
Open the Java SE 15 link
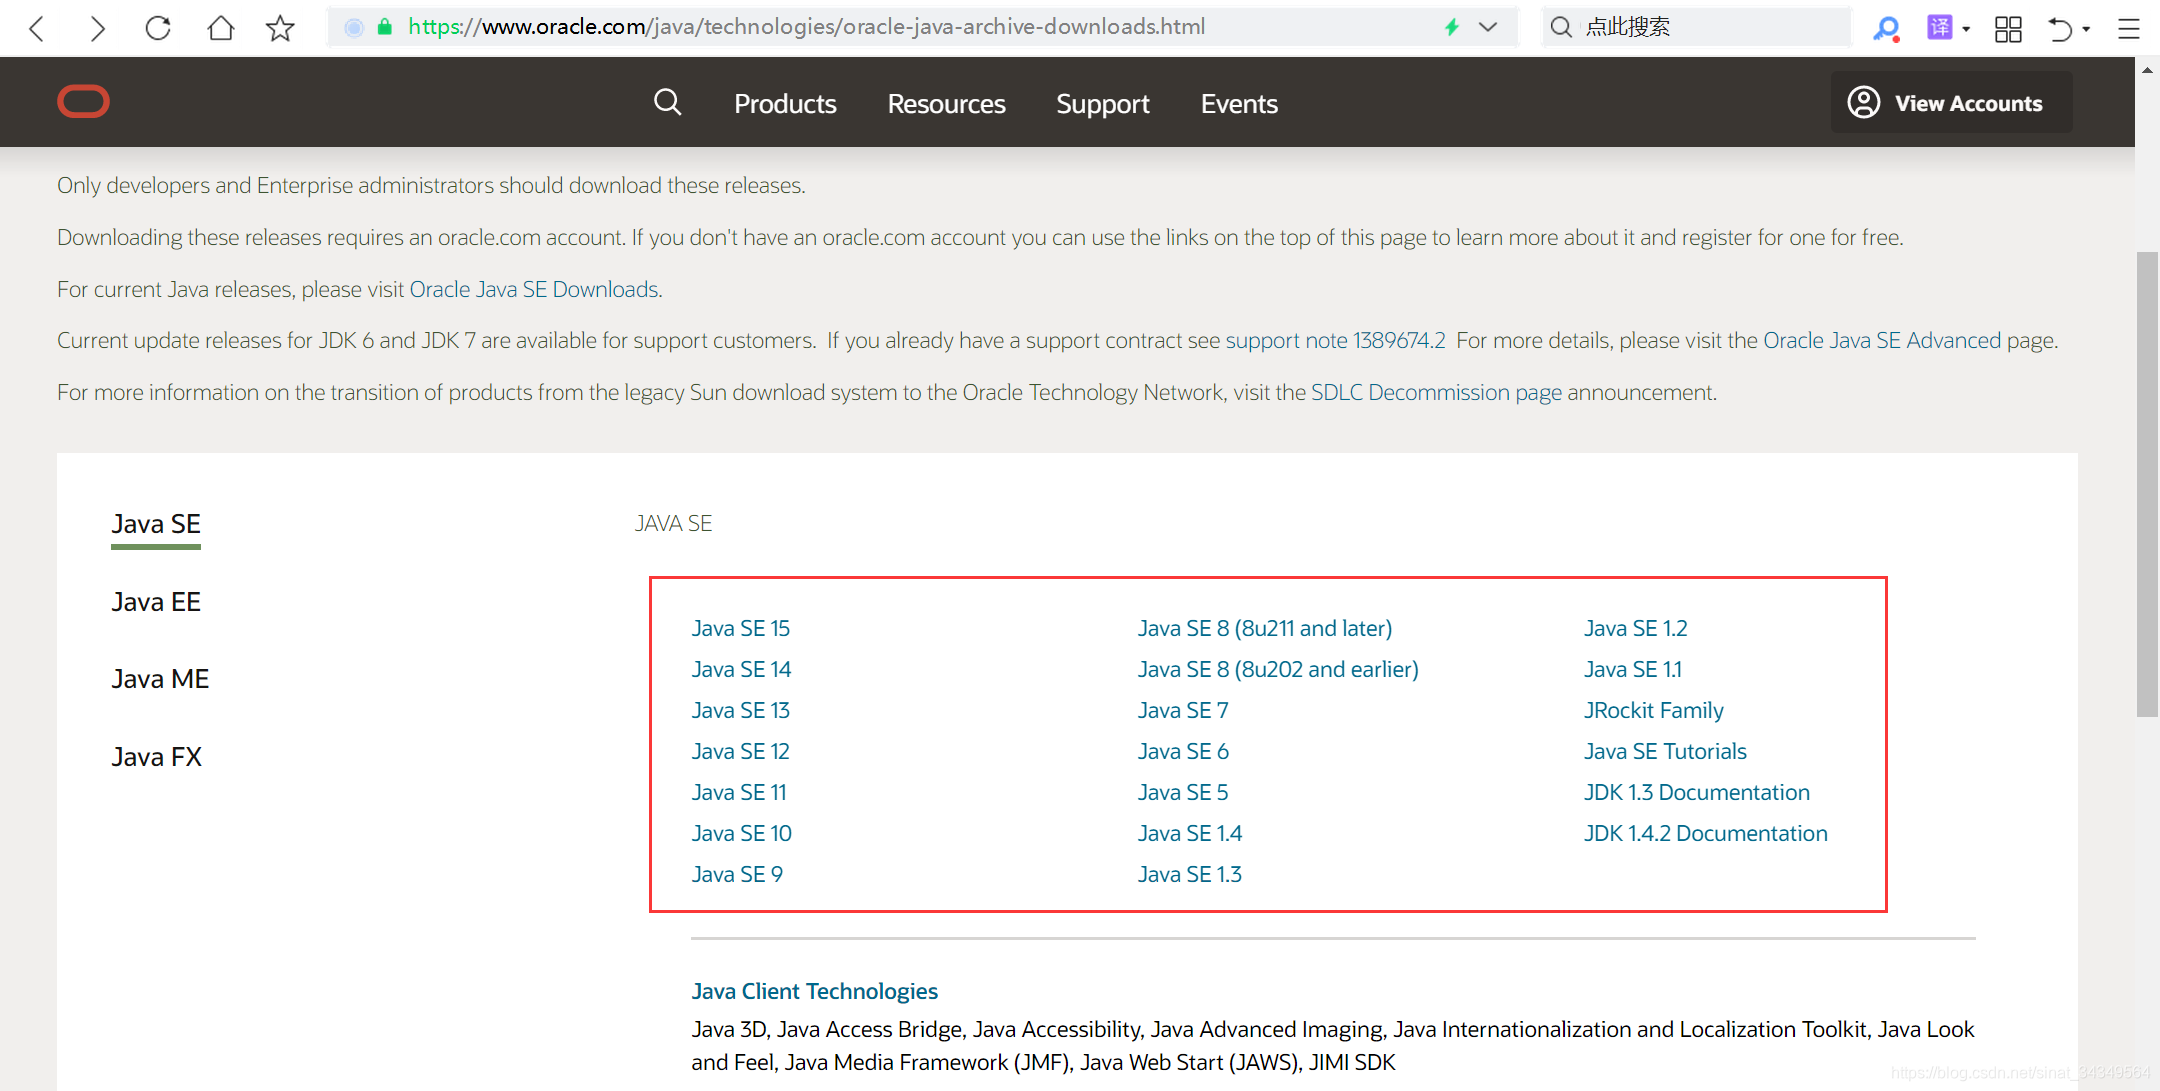tap(741, 628)
